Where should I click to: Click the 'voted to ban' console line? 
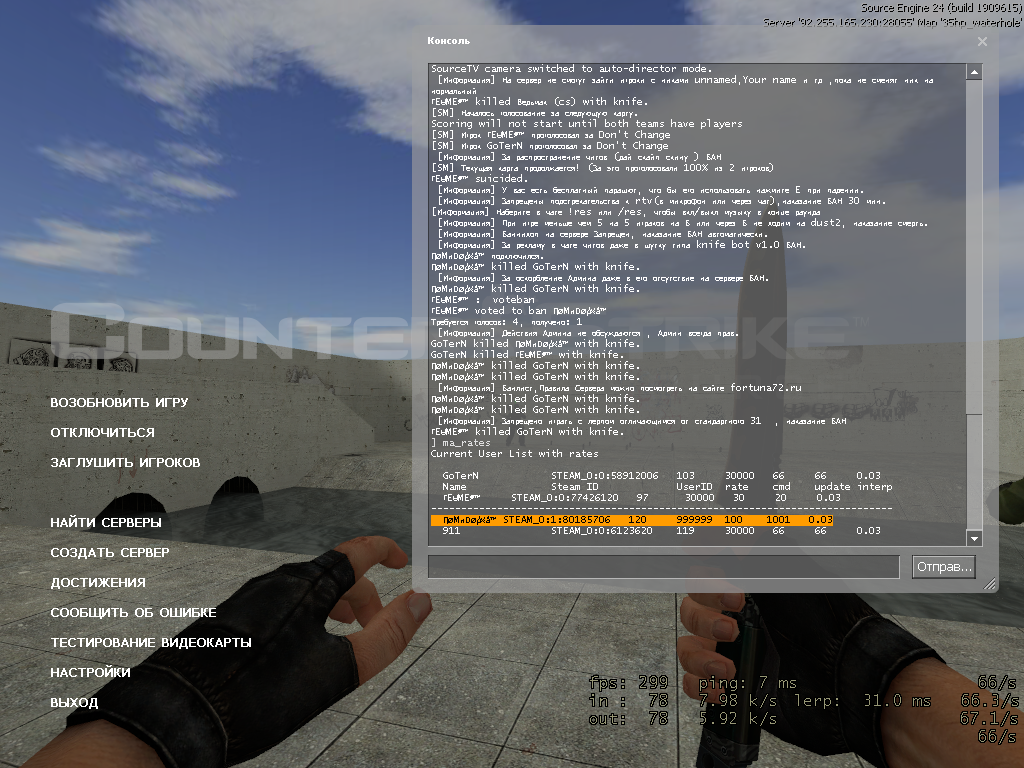point(519,311)
